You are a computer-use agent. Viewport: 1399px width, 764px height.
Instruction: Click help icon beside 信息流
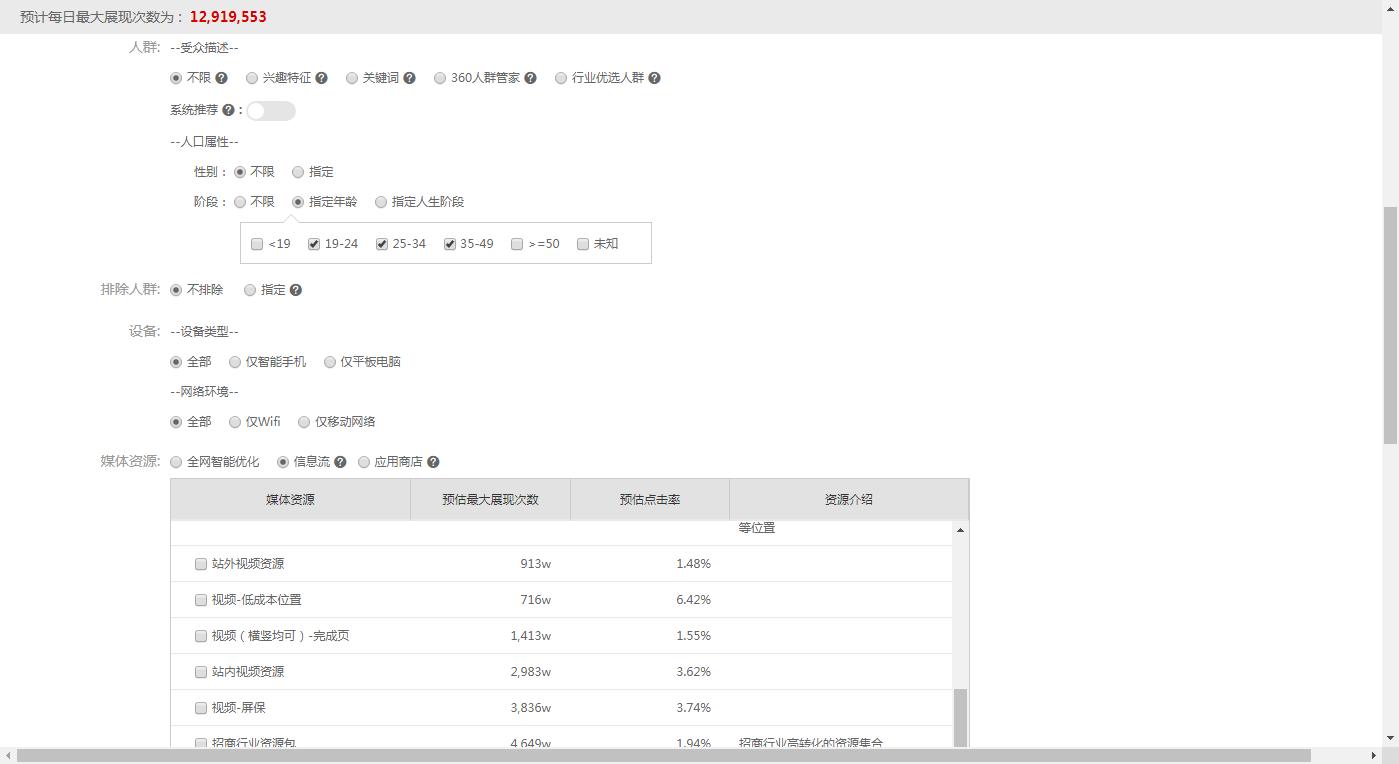pyautogui.click(x=340, y=462)
